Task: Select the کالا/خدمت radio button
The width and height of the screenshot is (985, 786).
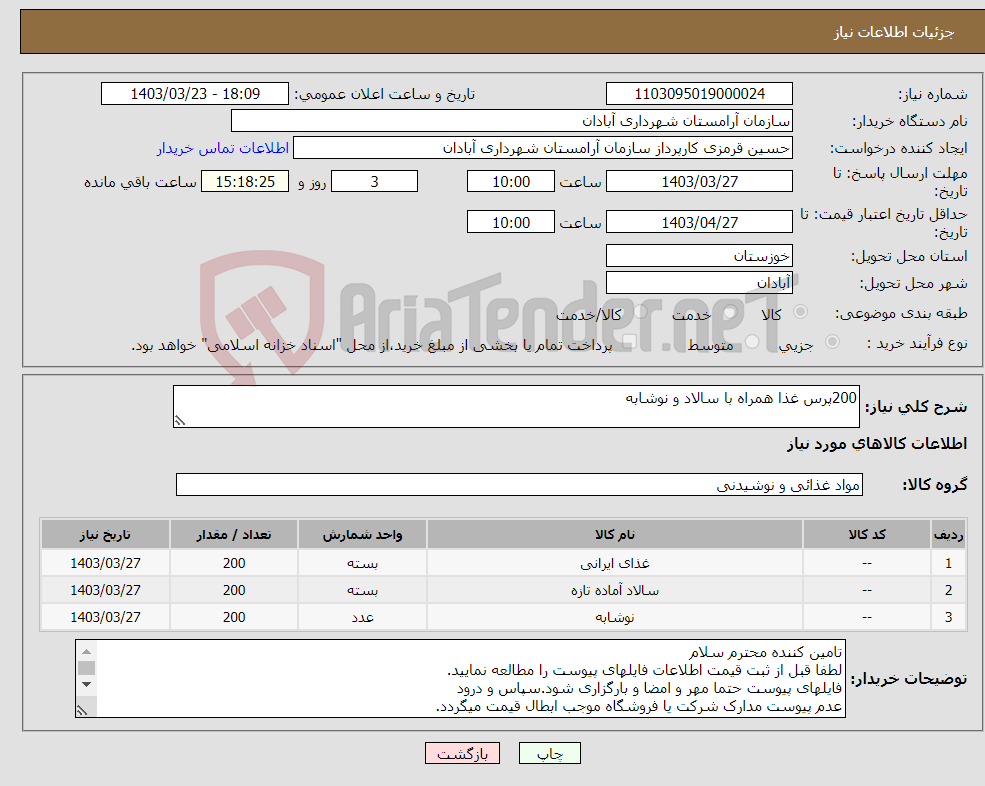Action: pyautogui.click(x=640, y=312)
